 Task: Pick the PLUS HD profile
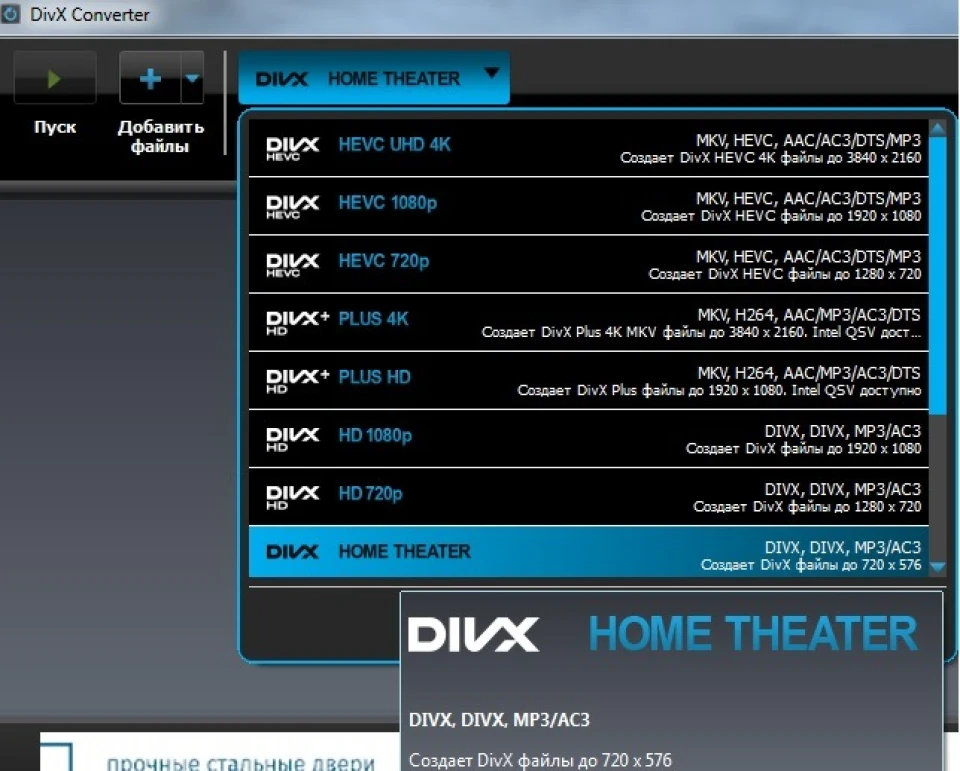tap(588, 380)
